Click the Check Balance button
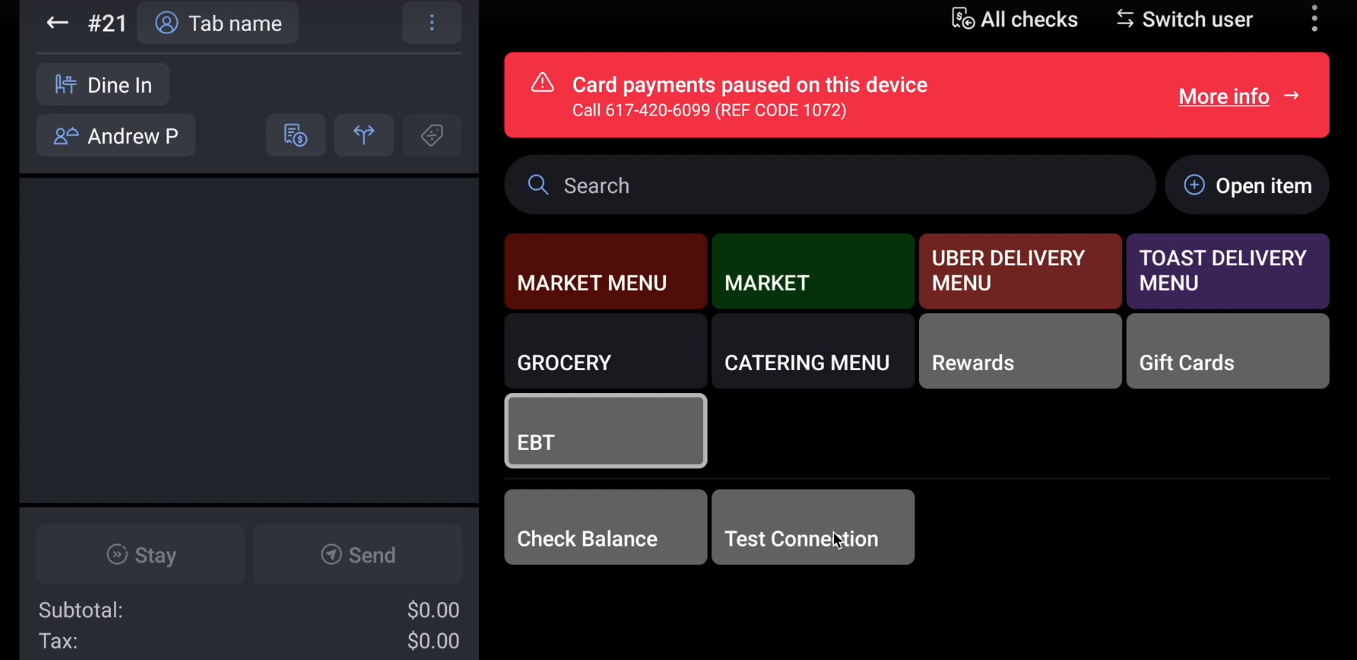Viewport: 1357px width, 660px height. coord(606,527)
